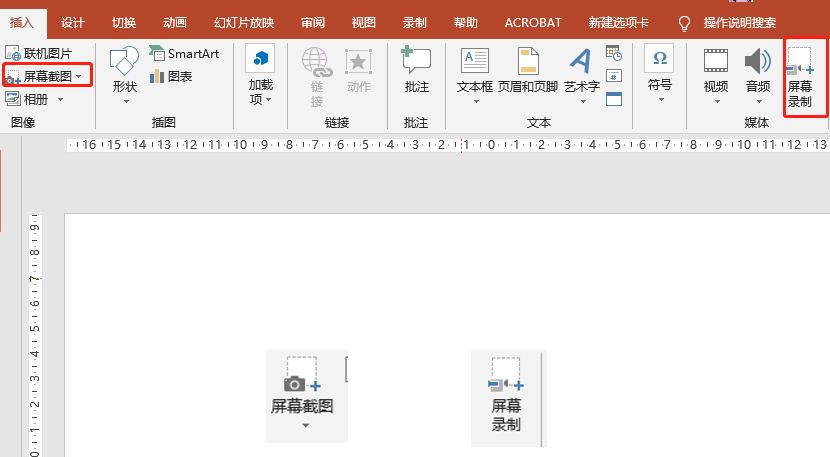The width and height of the screenshot is (830, 457).
Task: Switch to the 设计 tab
Action: 73,23
